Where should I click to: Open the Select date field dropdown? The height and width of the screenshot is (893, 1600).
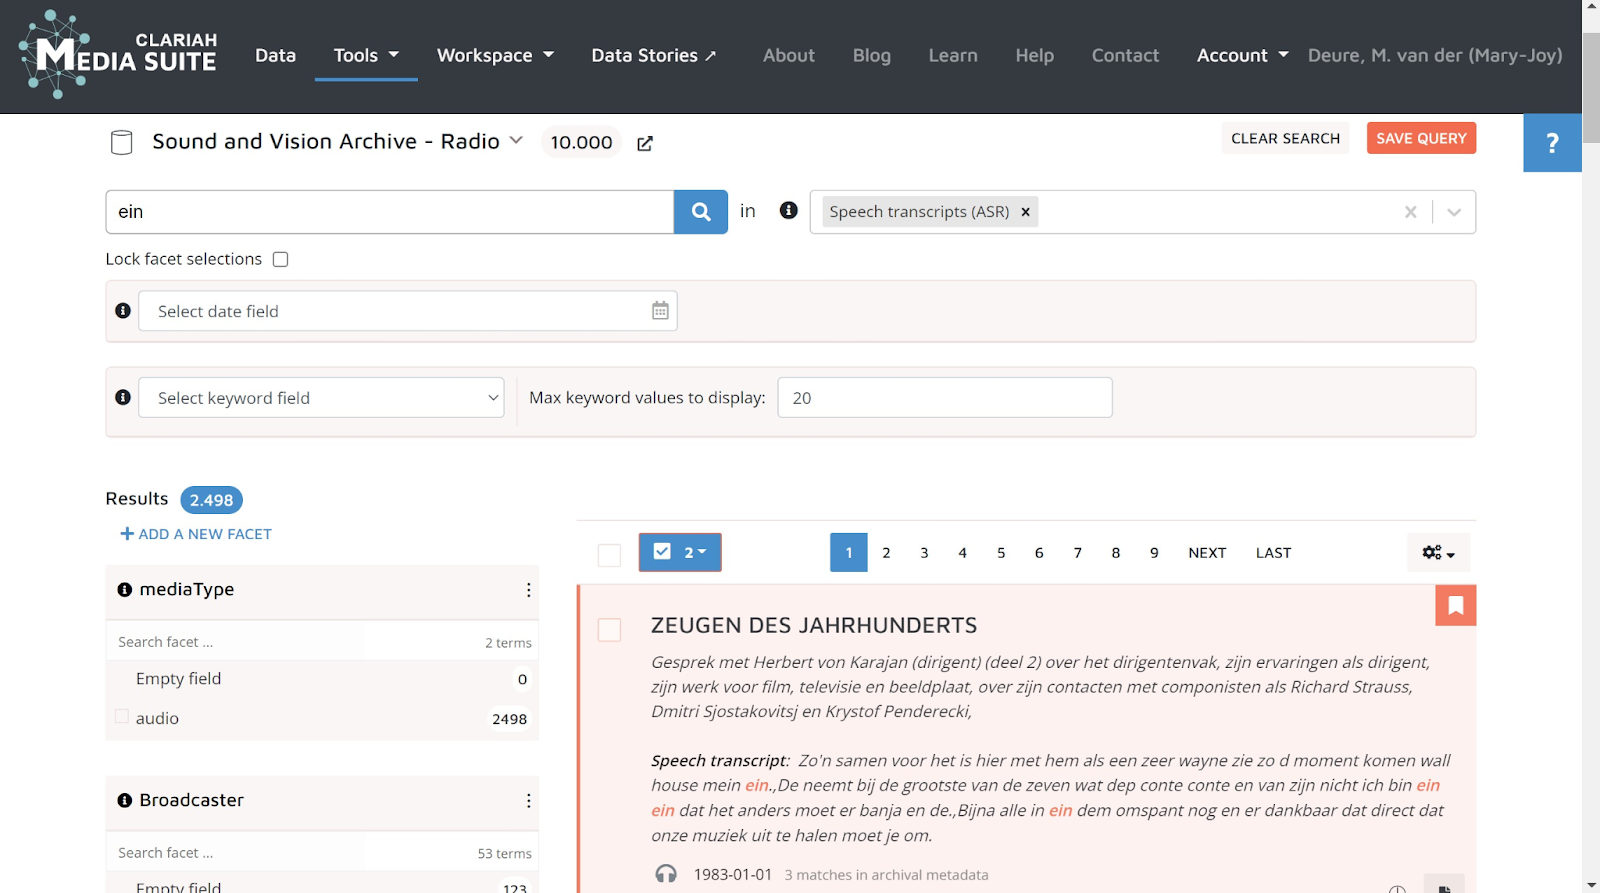click(408, 311)
